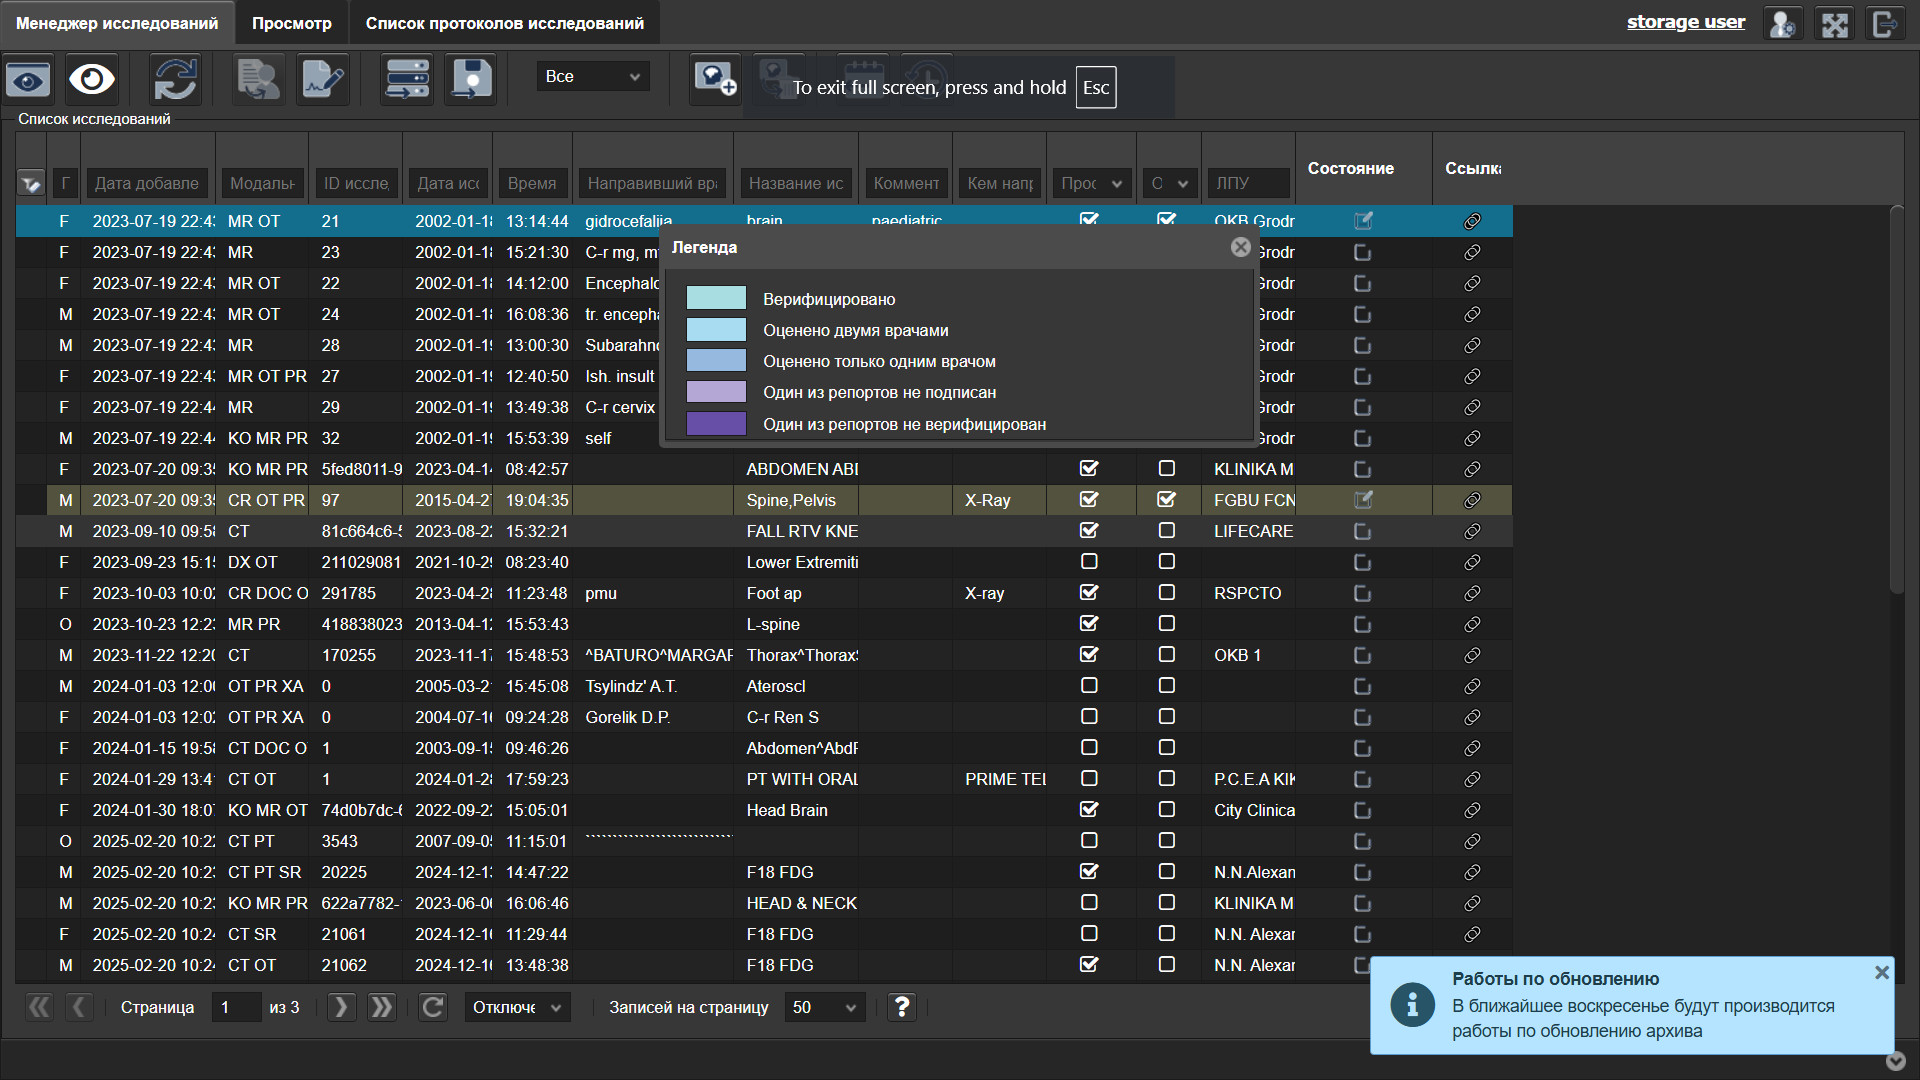Select the 'Tsylindz' A.T.' referring doctor cell
1920x1080 pixels.
click(653, 686)
